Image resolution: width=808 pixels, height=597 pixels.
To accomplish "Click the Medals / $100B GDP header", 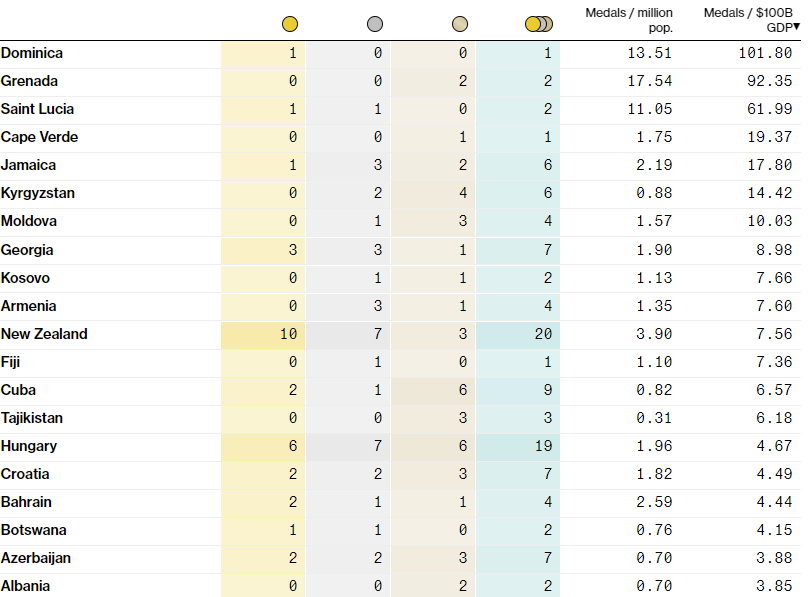I will 748,20.
